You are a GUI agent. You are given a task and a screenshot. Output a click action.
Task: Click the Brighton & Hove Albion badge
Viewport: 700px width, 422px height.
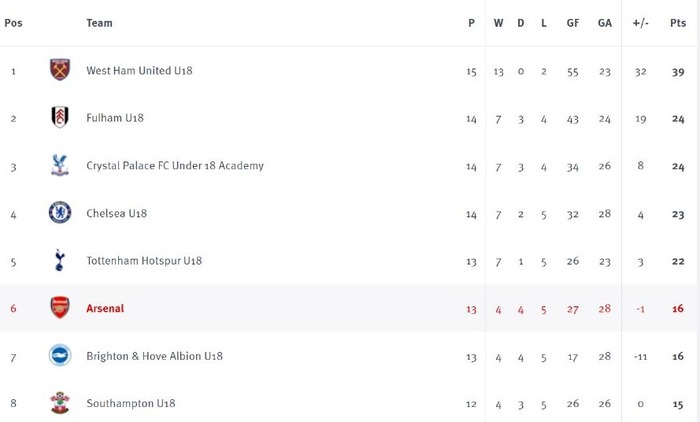(60, 355)
